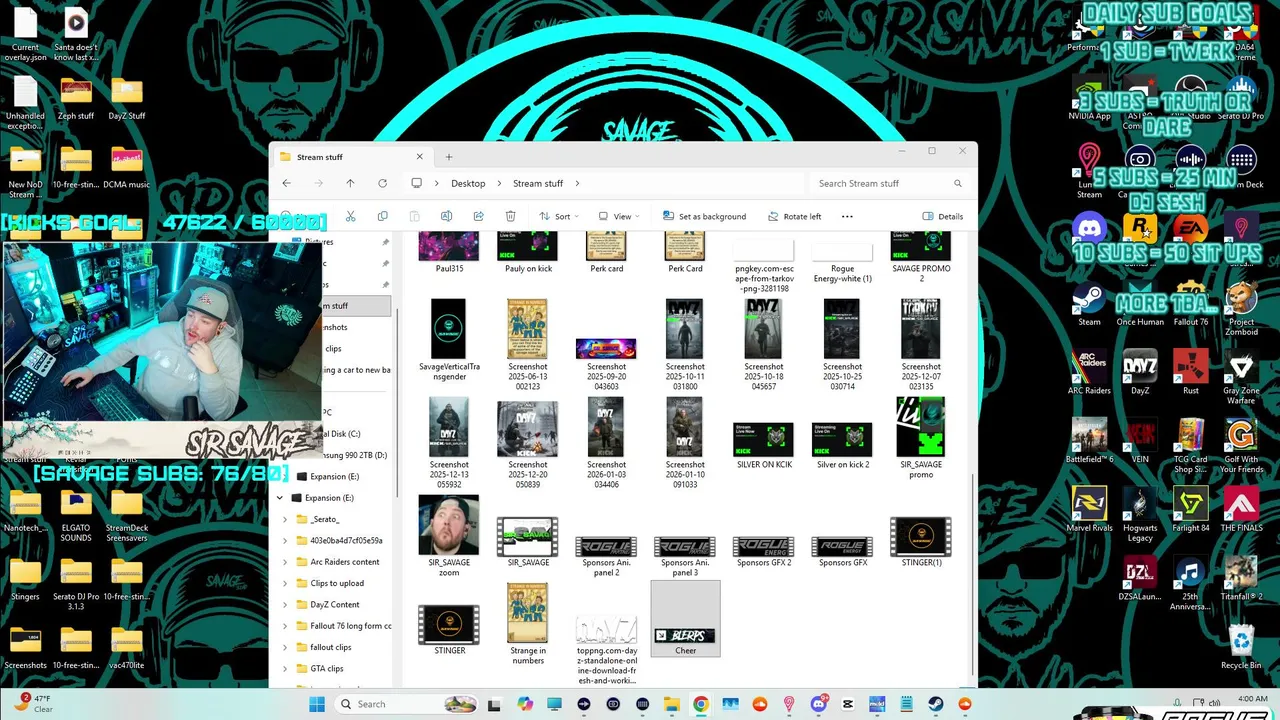Open Chrome from the taskbar

click(x=701, y=704)
